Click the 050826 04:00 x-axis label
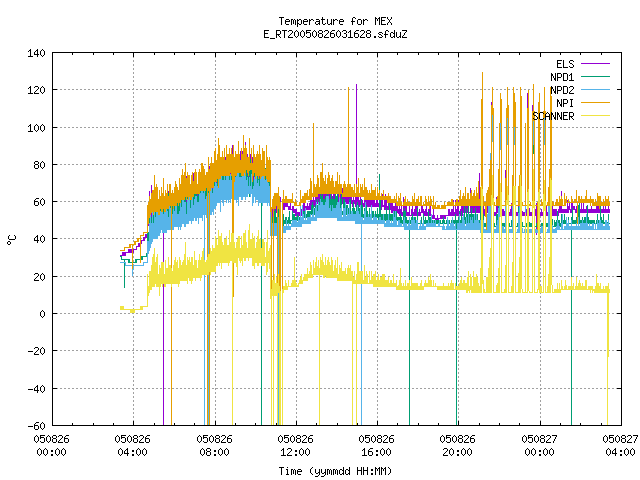Screen dimensions: 640x480 133,446
